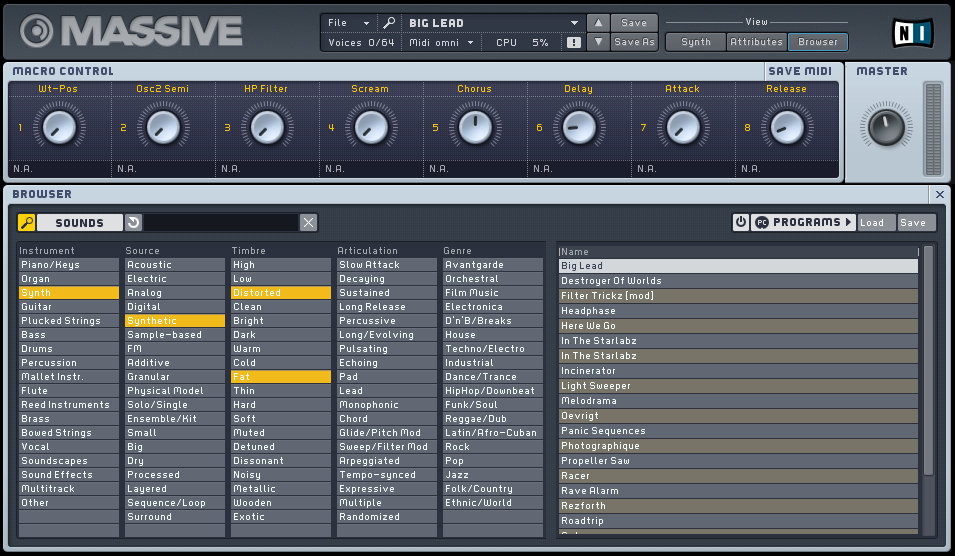This screenshot has height=556, width=955.
Task: Enable the Dance/Trance genre attribute
Action: (x=493, y=377)
